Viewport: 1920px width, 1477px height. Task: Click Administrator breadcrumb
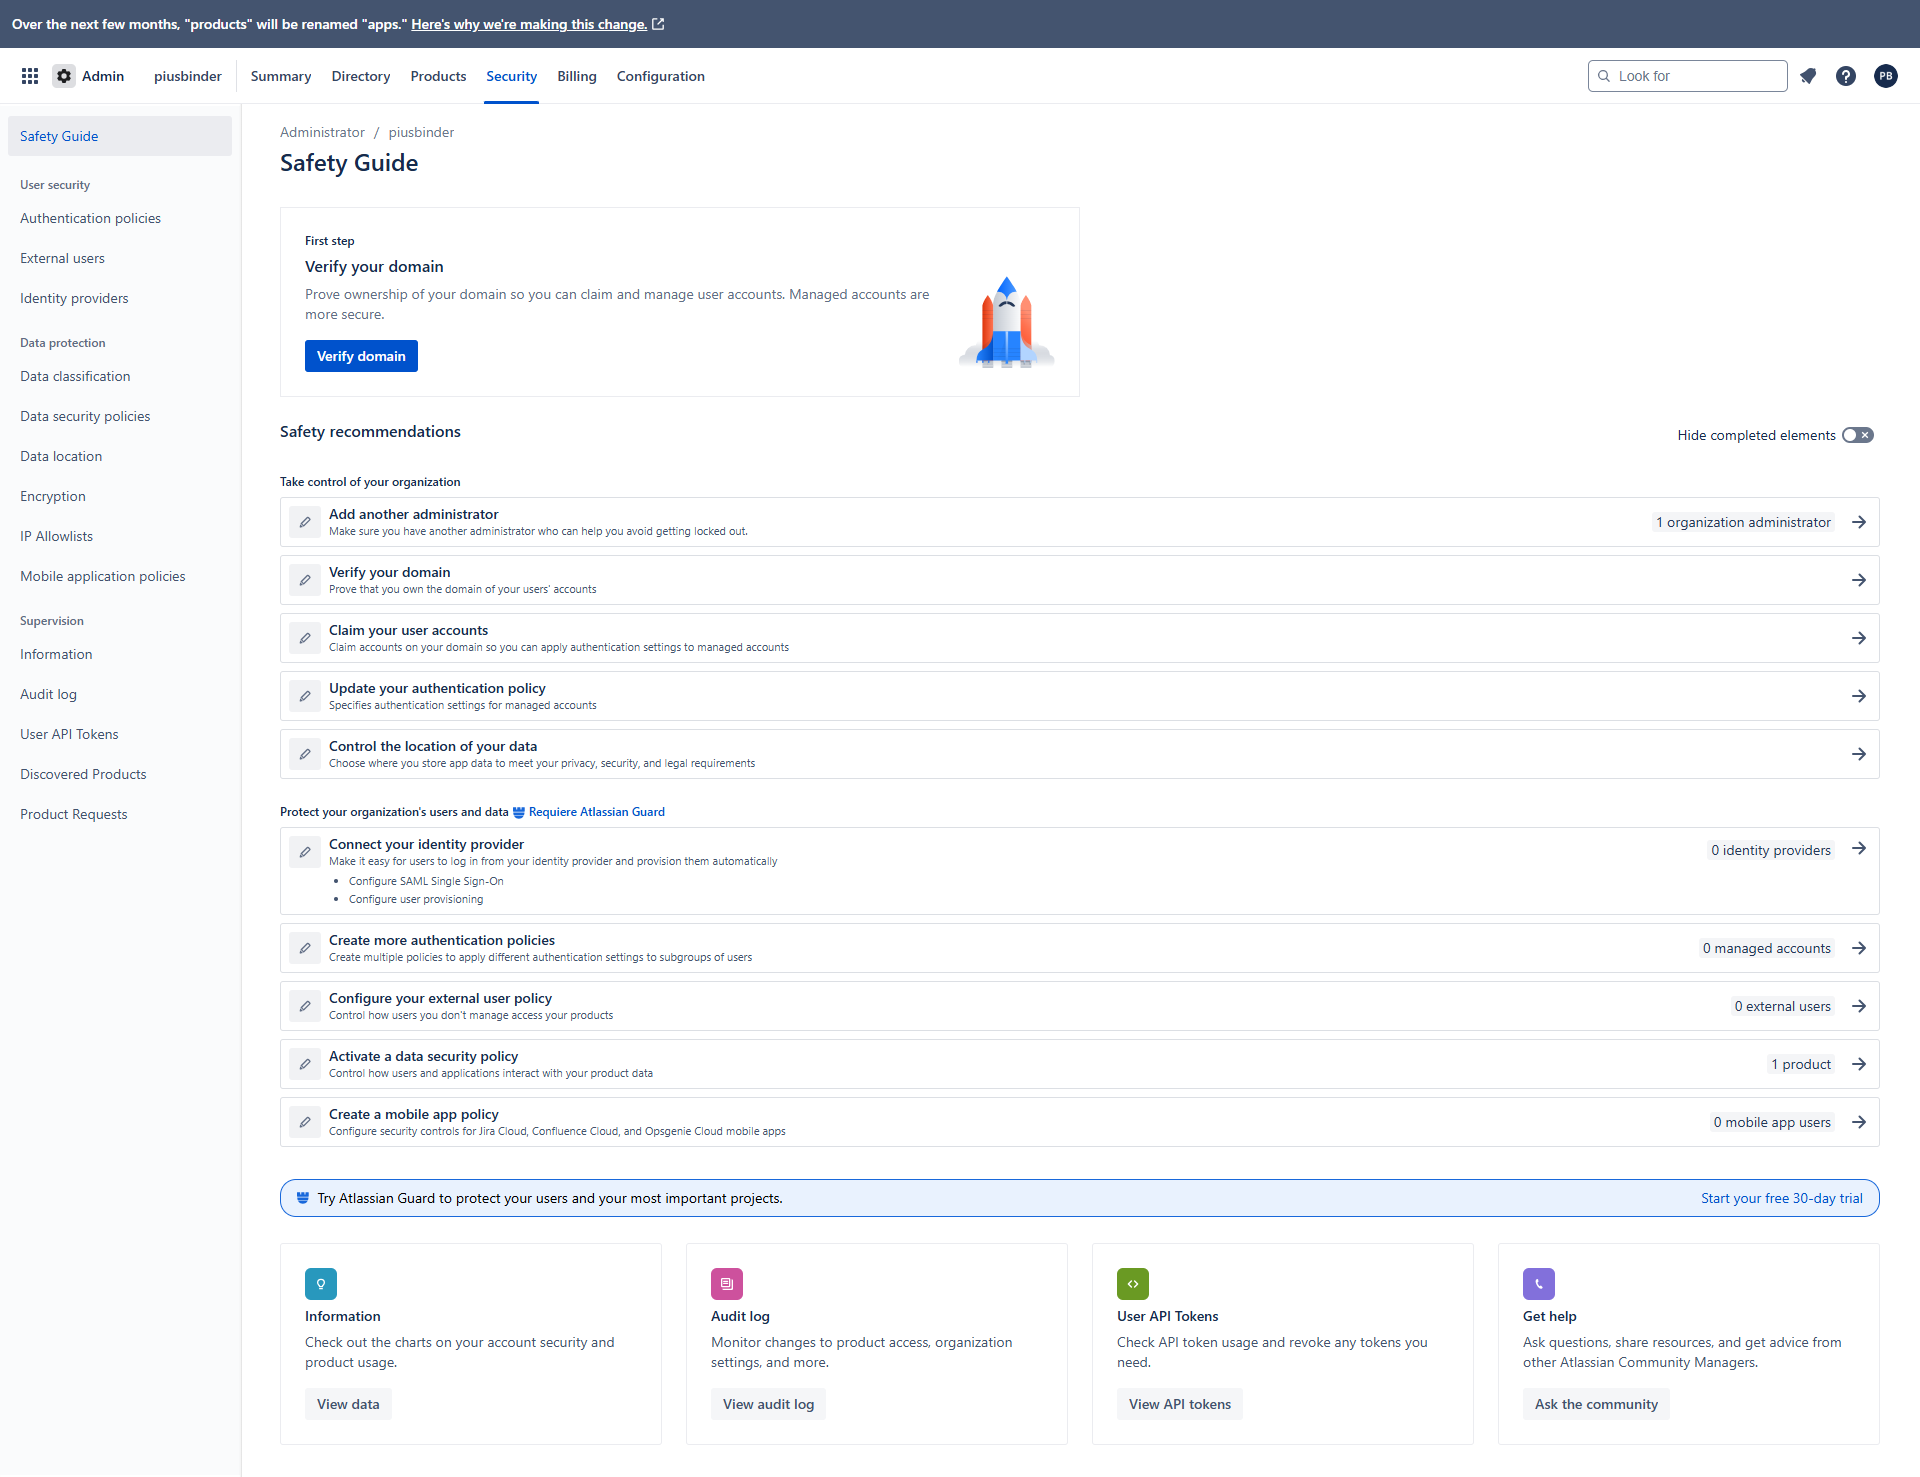click(x=322, y=132)
